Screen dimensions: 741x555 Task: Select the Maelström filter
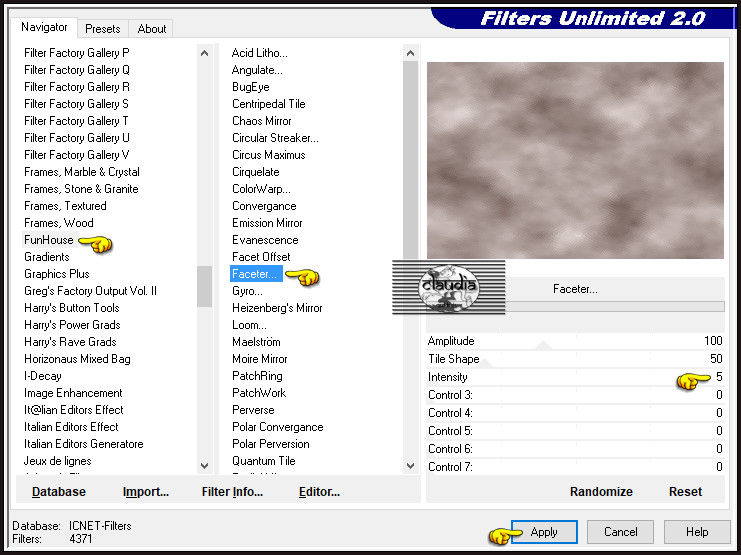pyautogui.click(x=256, y=342)
